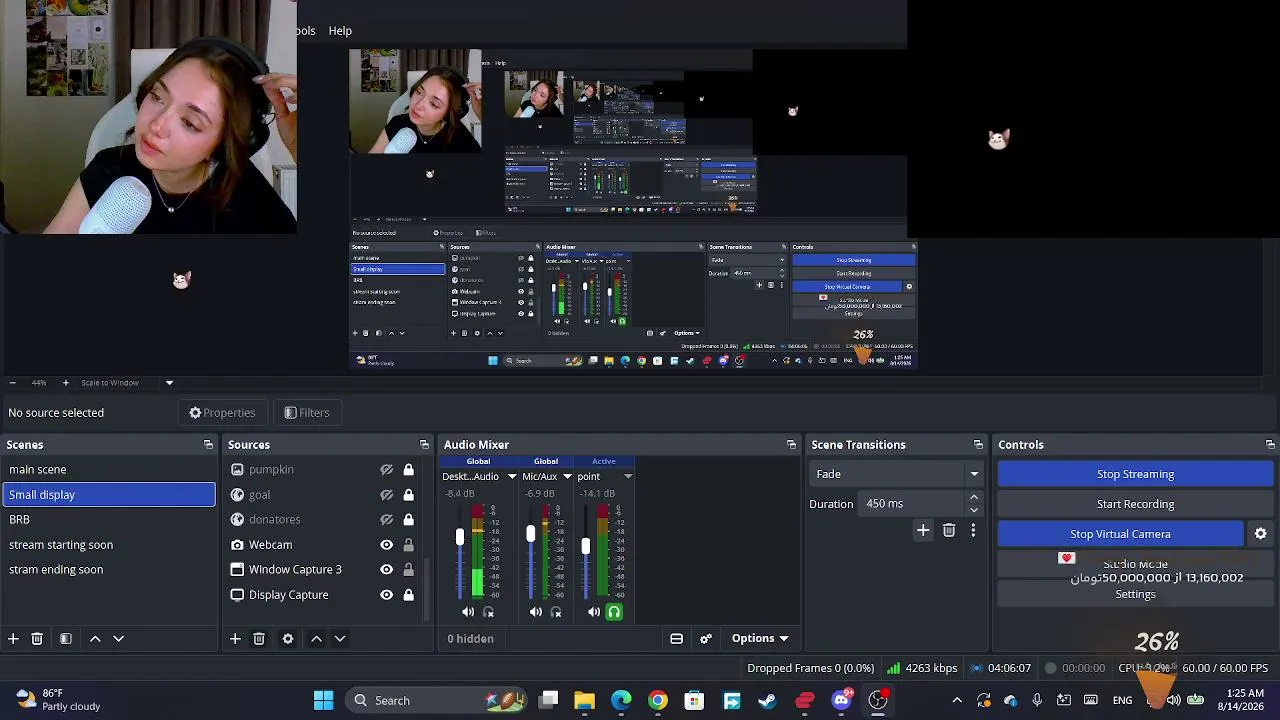Hide the Display Capture source
The height and width of the screenshot is (720, 1280).
coord(386,595)
